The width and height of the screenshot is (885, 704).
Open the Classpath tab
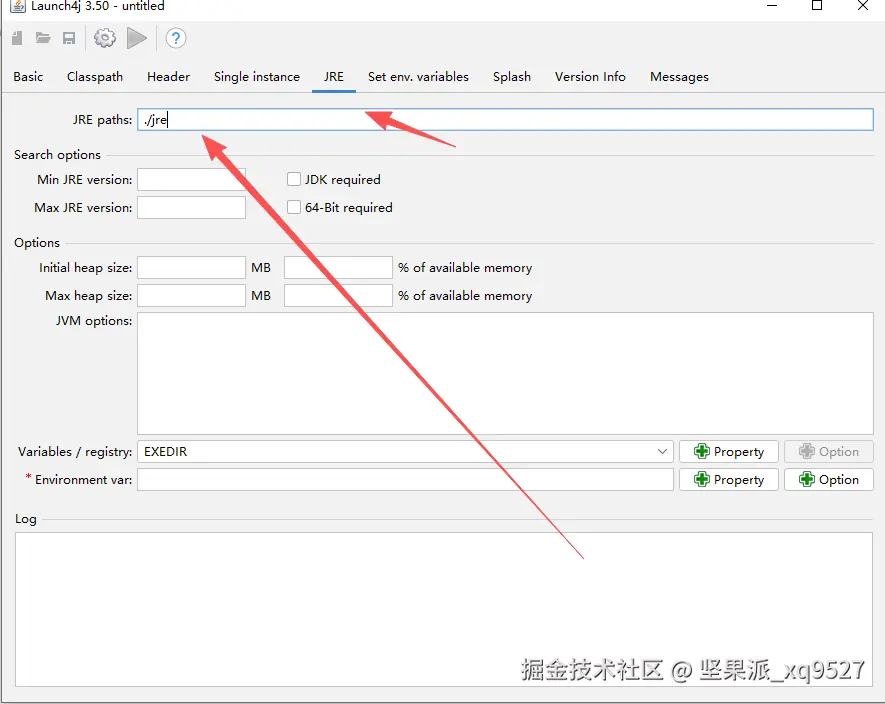tap(95, 77)
